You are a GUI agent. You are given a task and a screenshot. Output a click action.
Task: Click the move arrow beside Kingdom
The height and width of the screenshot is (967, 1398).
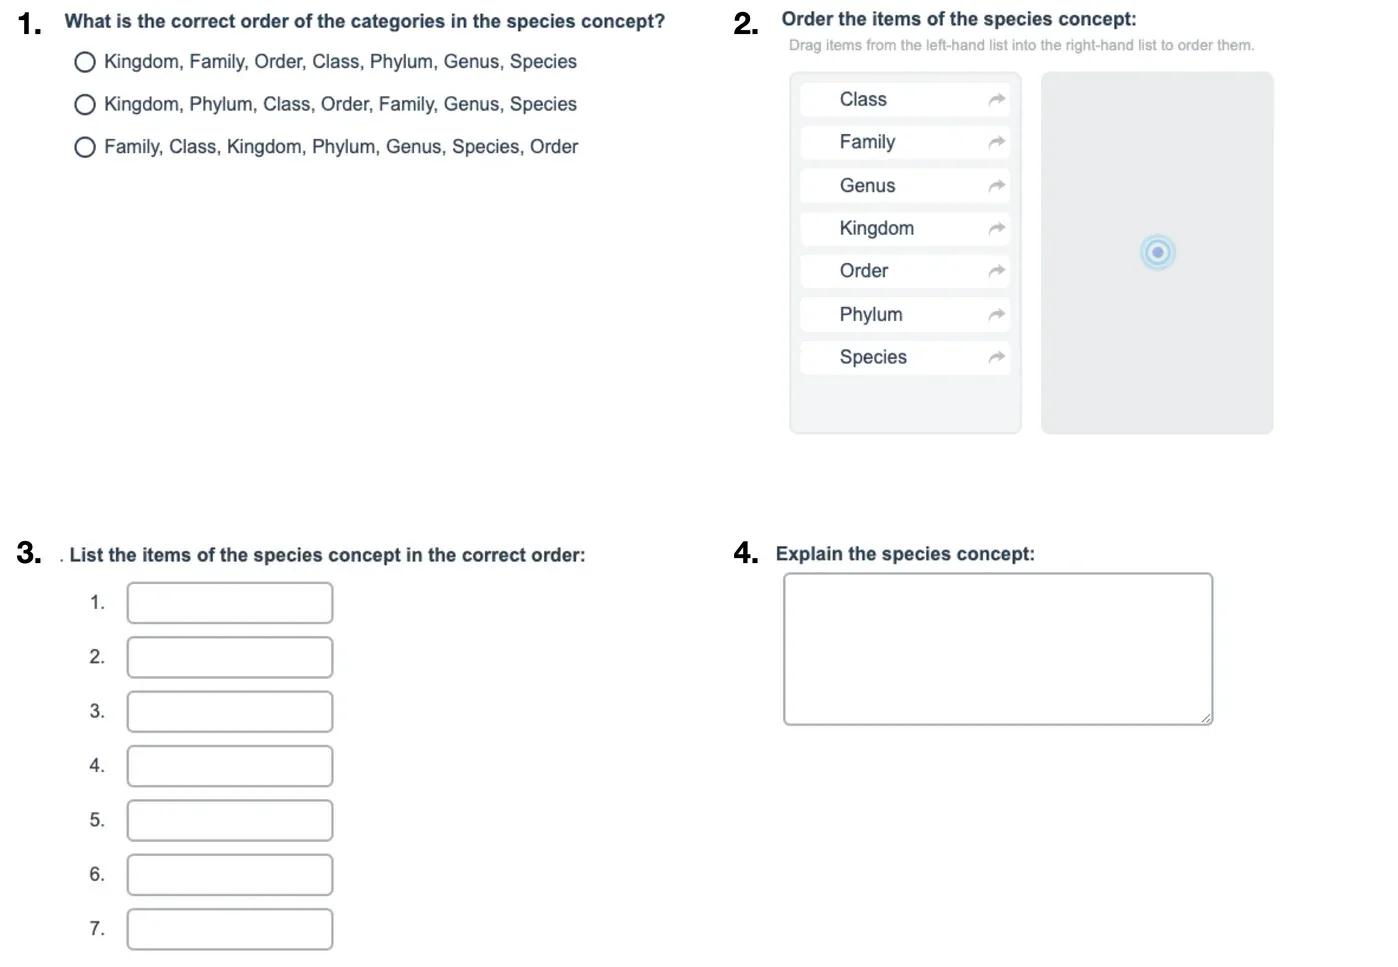tap(996, 228)
